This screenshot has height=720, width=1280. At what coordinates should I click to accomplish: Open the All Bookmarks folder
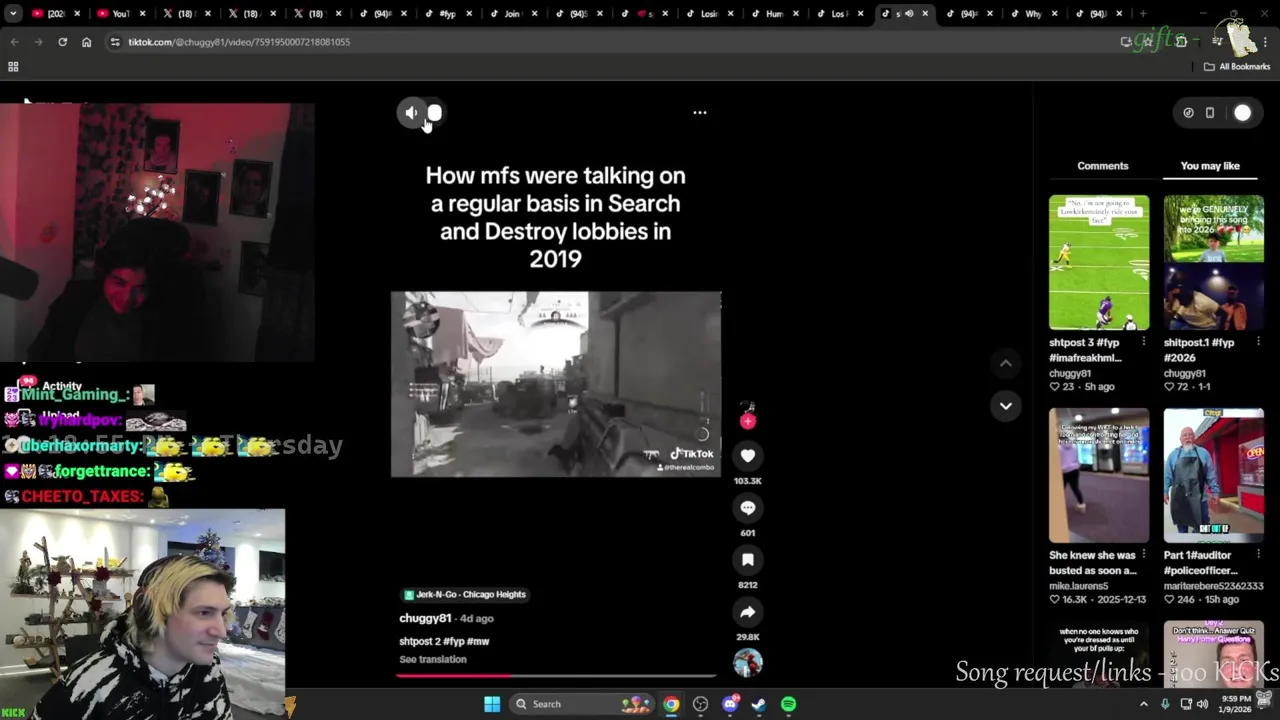click(x=1237, y=67)
